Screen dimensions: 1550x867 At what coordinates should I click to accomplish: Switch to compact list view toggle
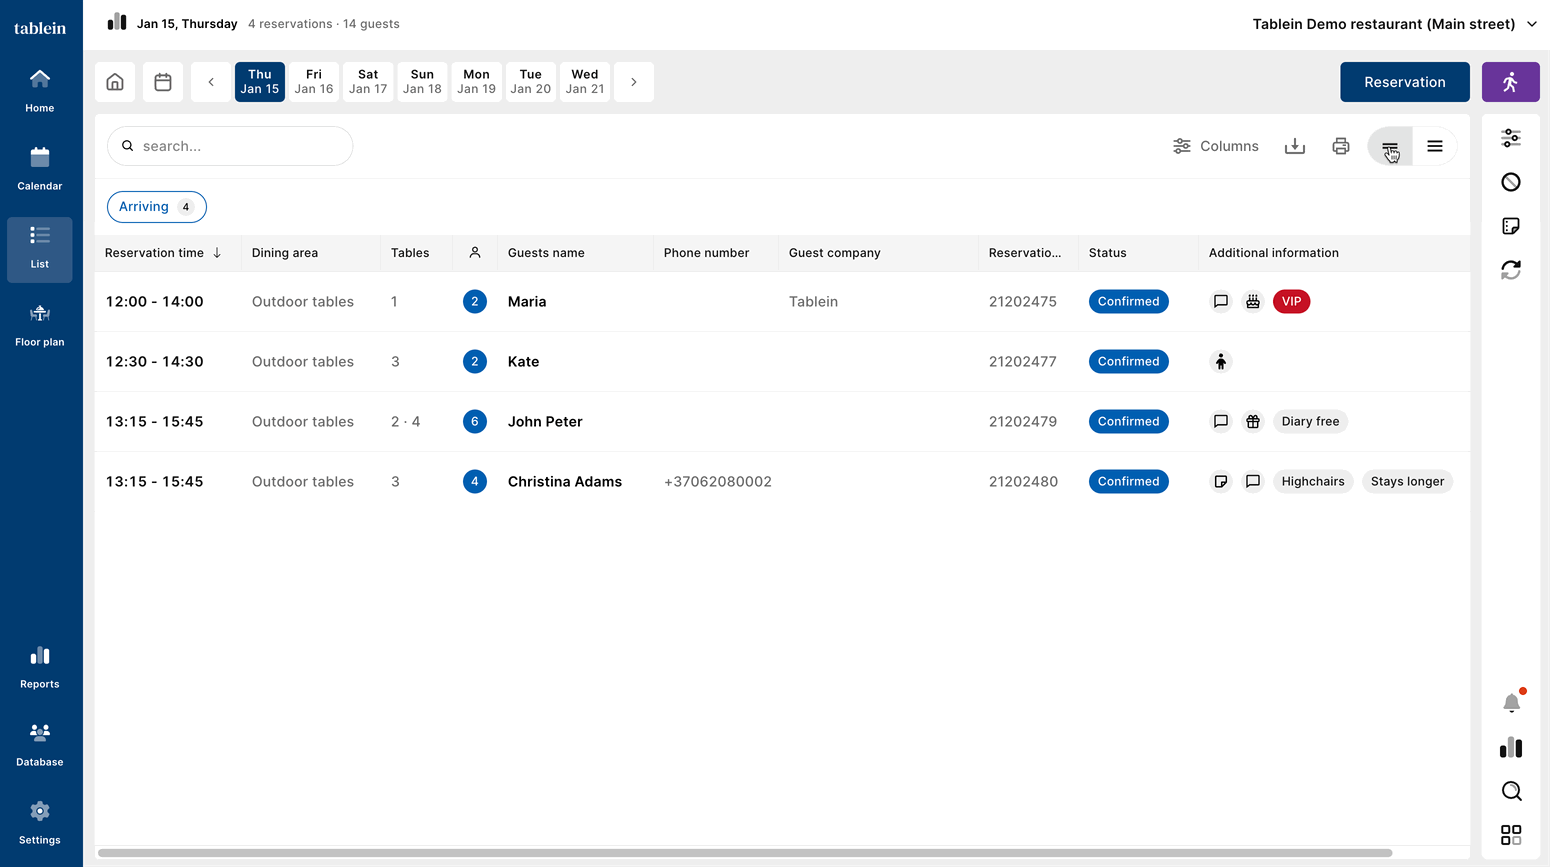click(x=1389, y=146)
